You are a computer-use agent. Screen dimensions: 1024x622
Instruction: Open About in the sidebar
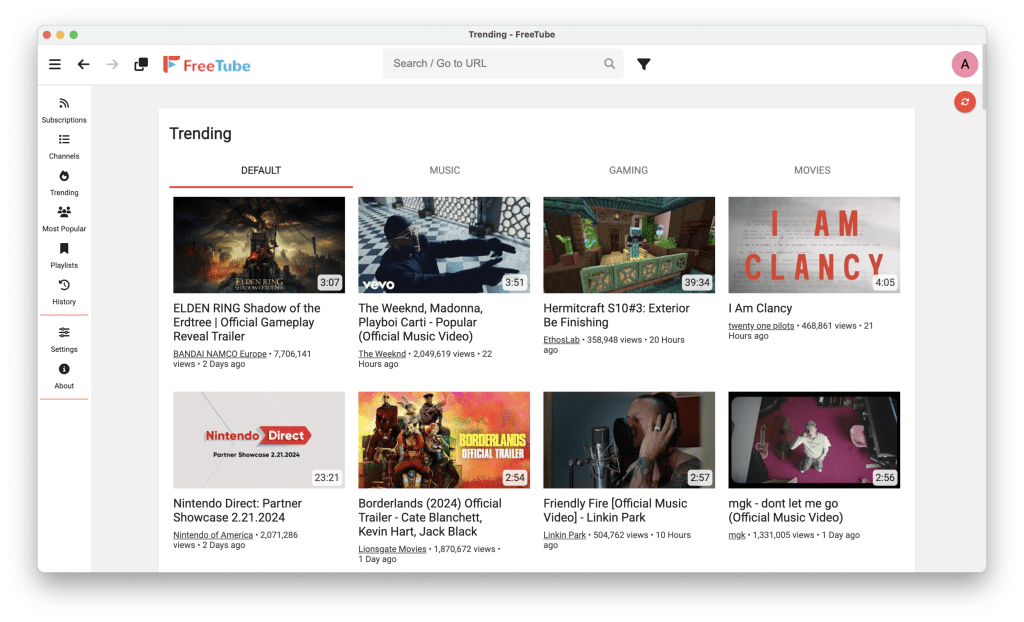64,377
